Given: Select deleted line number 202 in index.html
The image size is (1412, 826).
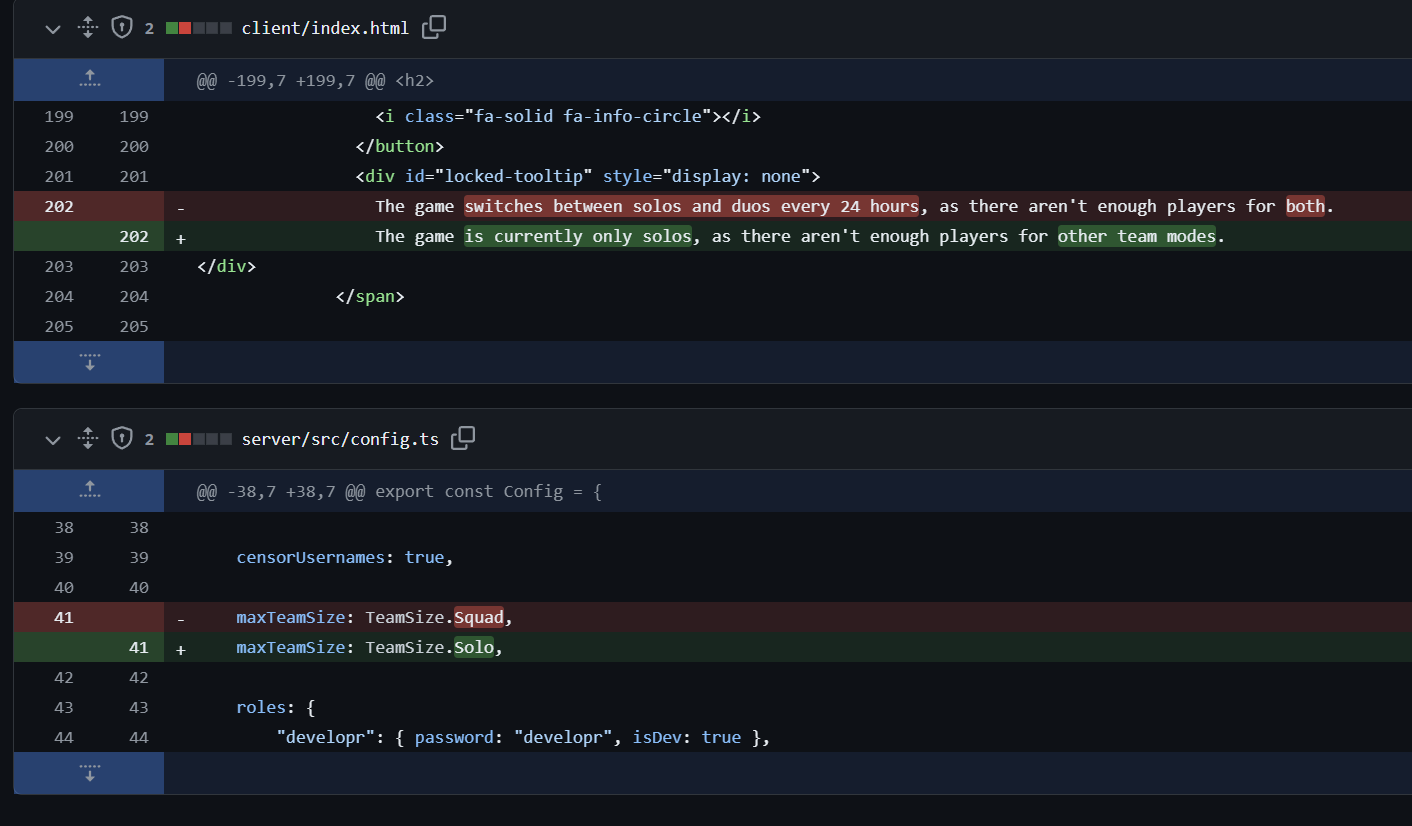Looking at the screenshot, I should point(59,206).
